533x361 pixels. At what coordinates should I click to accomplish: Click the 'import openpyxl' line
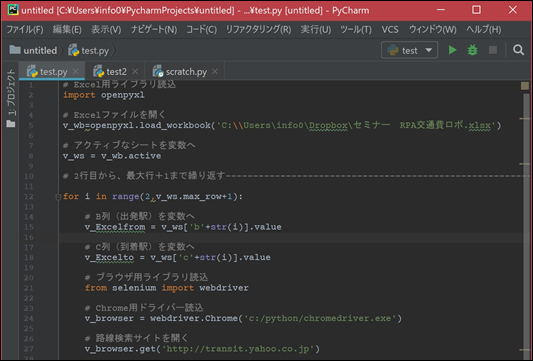pos(104,95)
